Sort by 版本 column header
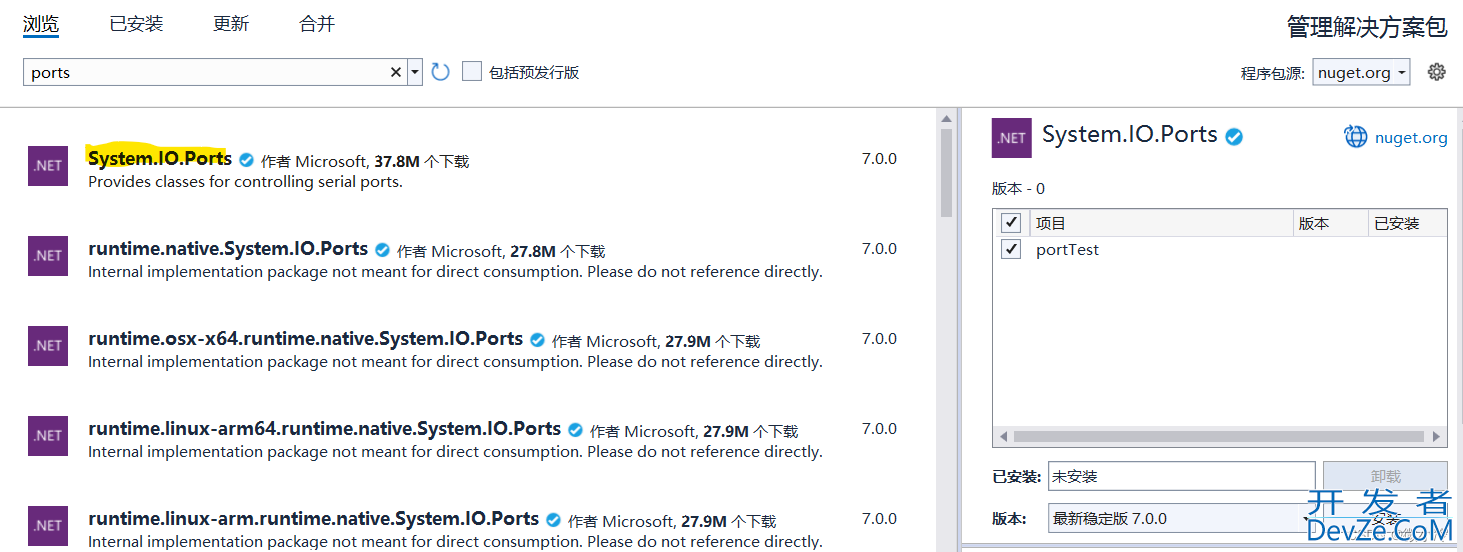 (x=1331, y=223)
